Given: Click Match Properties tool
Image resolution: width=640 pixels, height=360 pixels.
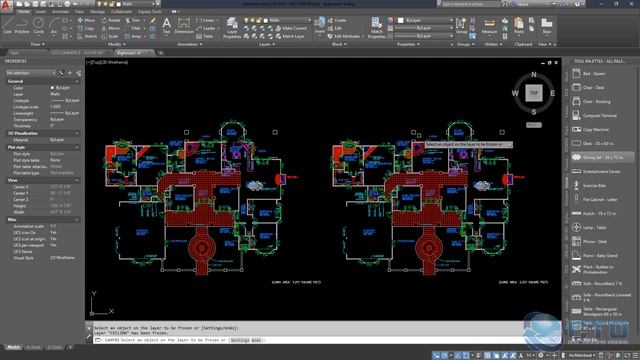Looking at the screenshot, I should (376, 28).
